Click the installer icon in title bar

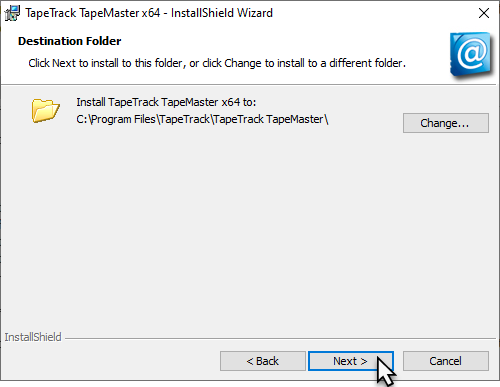12,13
